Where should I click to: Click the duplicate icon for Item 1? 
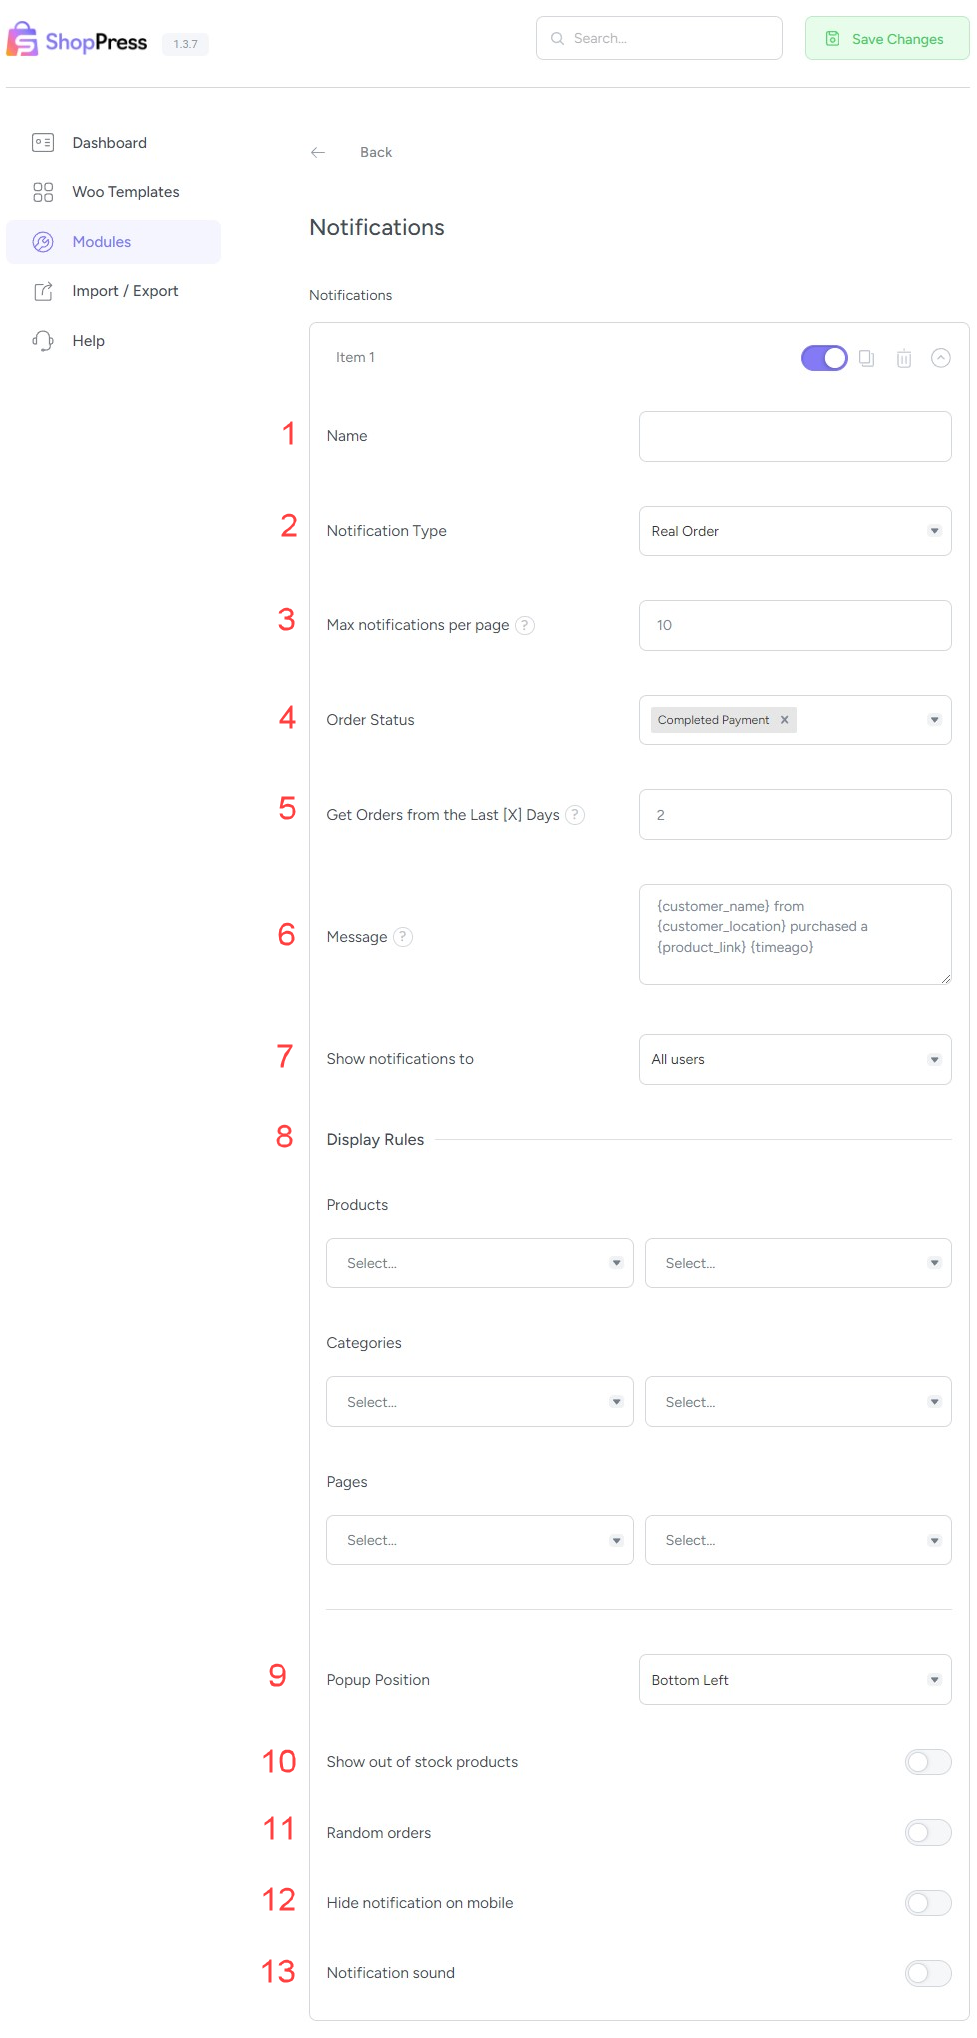click(x=867, y=358)
